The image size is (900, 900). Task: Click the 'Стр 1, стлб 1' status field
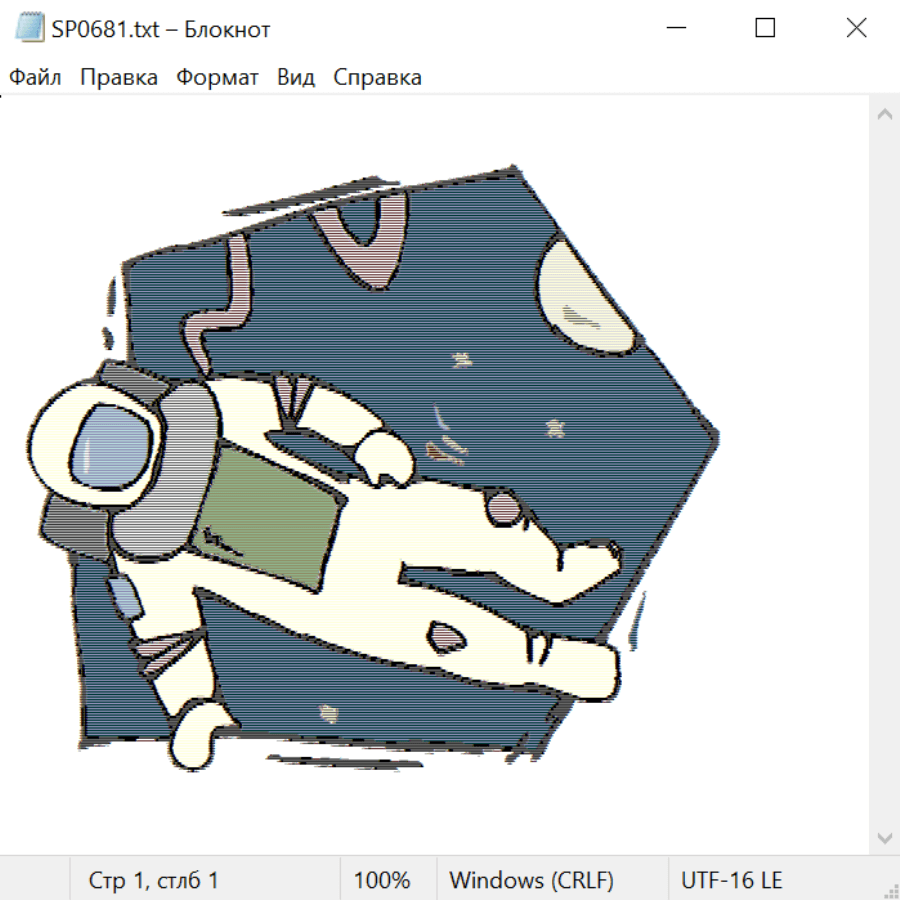coord(154,880)
